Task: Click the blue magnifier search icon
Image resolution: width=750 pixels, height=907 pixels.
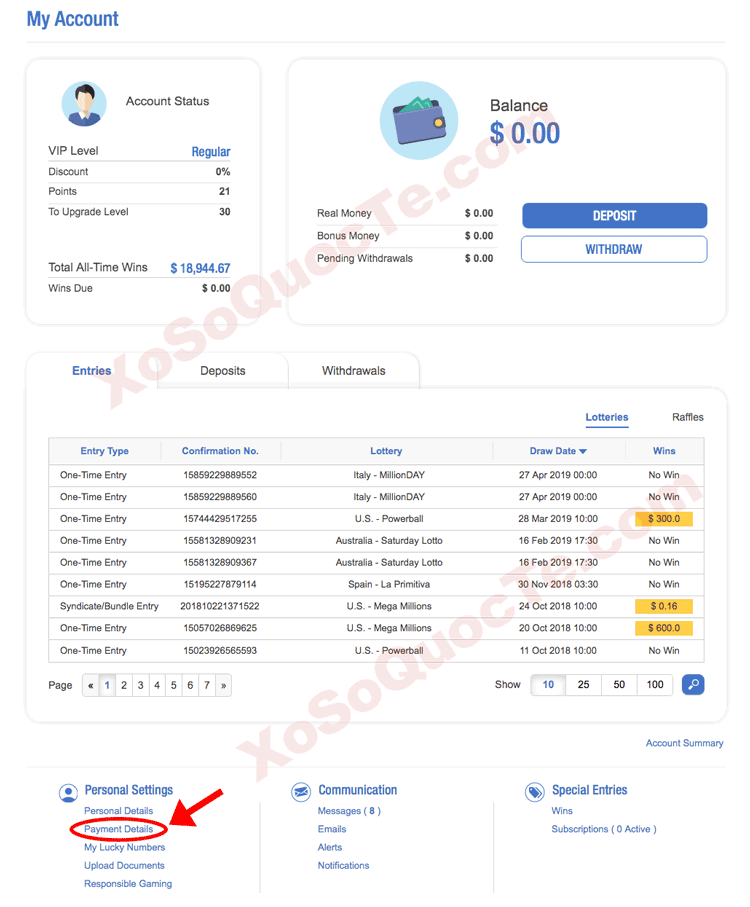Action: (692, 685)
